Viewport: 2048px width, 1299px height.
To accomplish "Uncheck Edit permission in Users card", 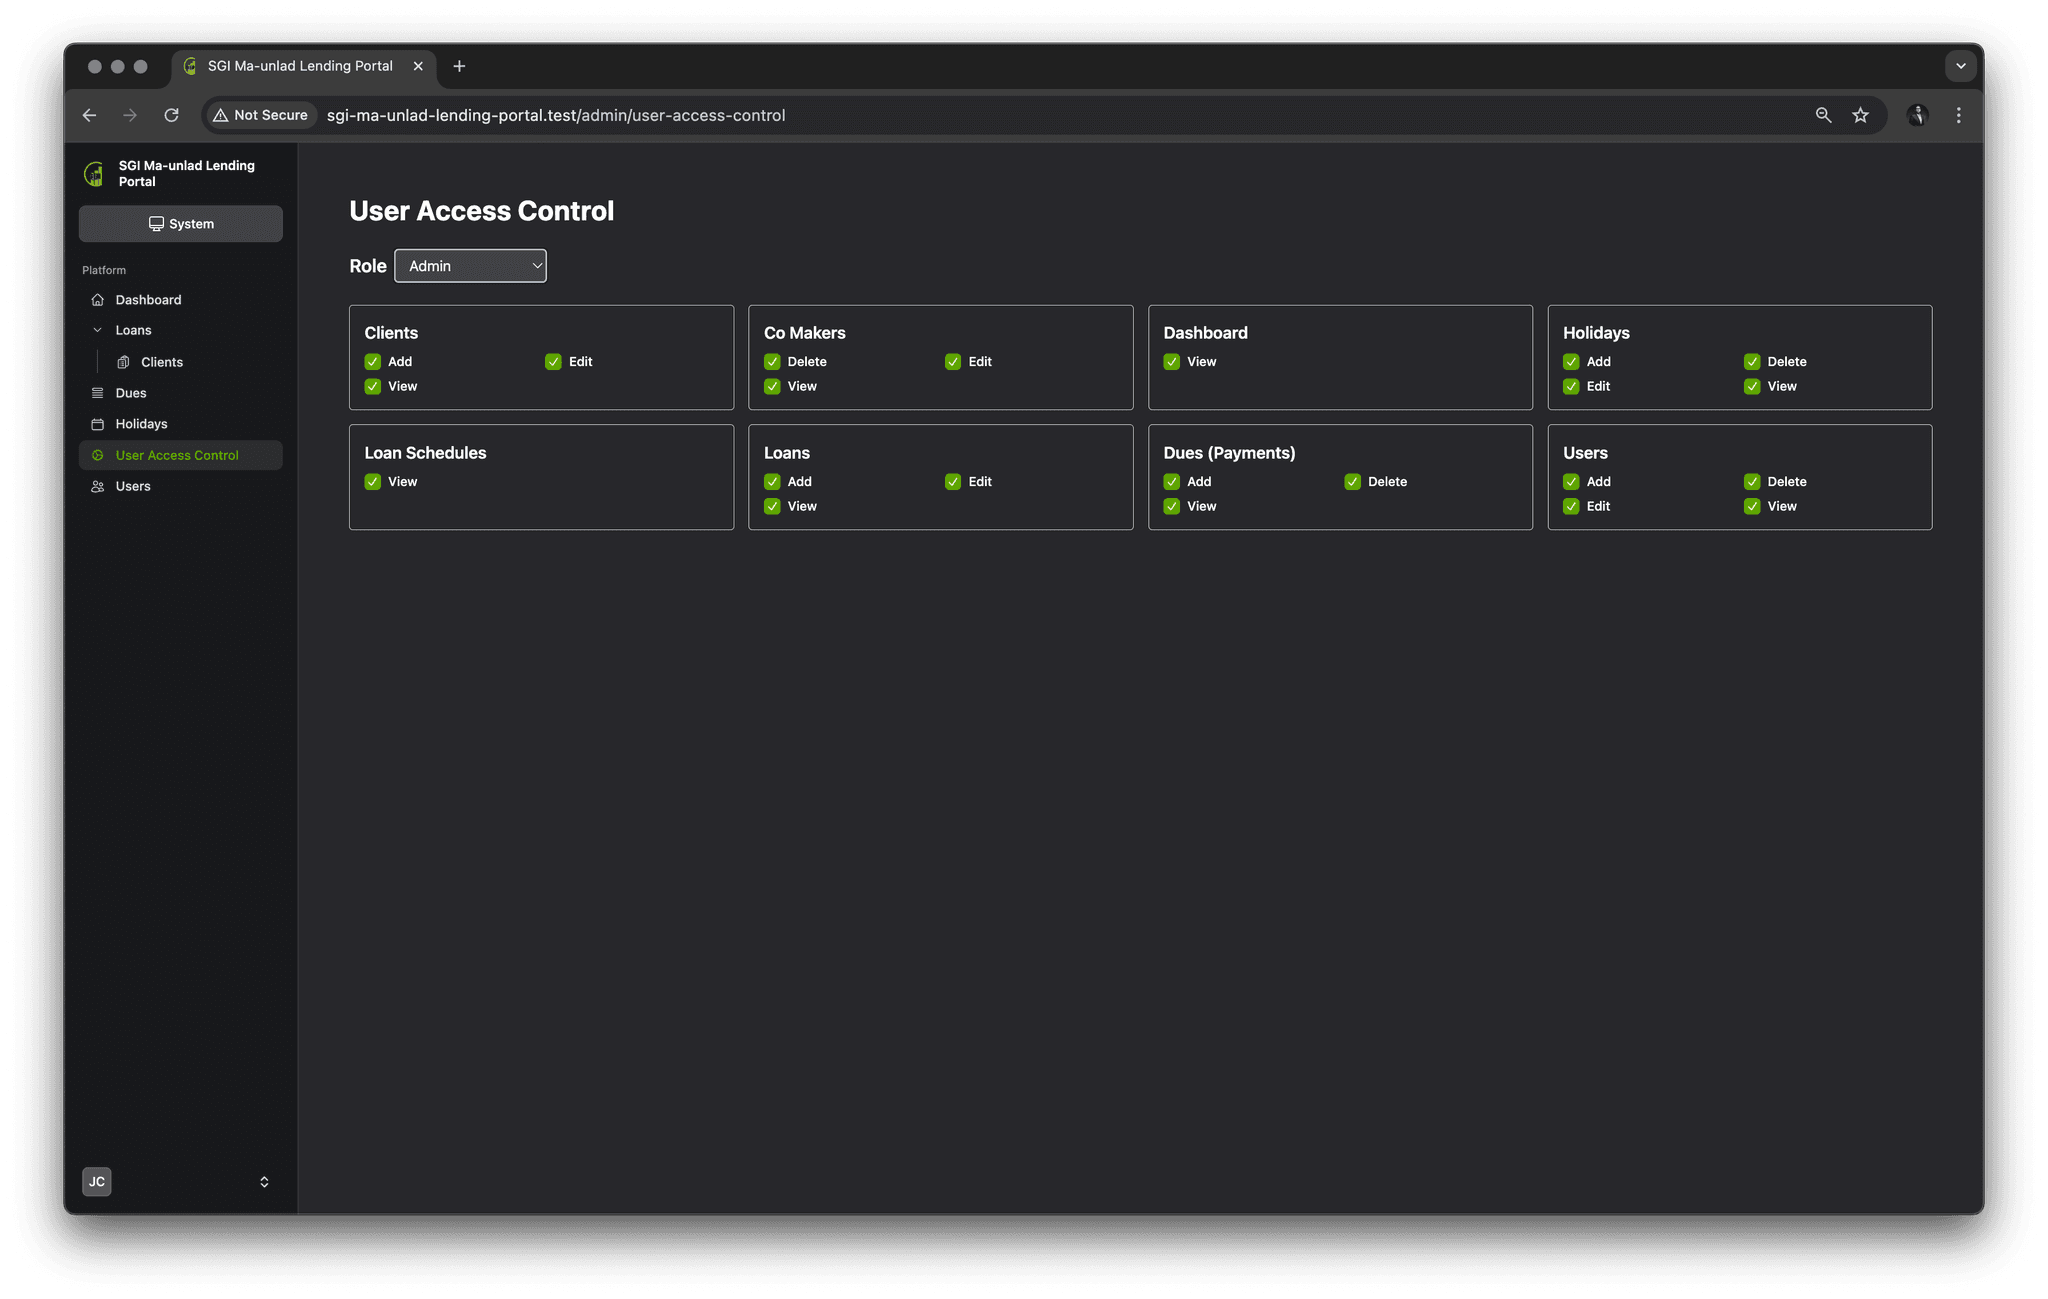I will point(1571,506).
